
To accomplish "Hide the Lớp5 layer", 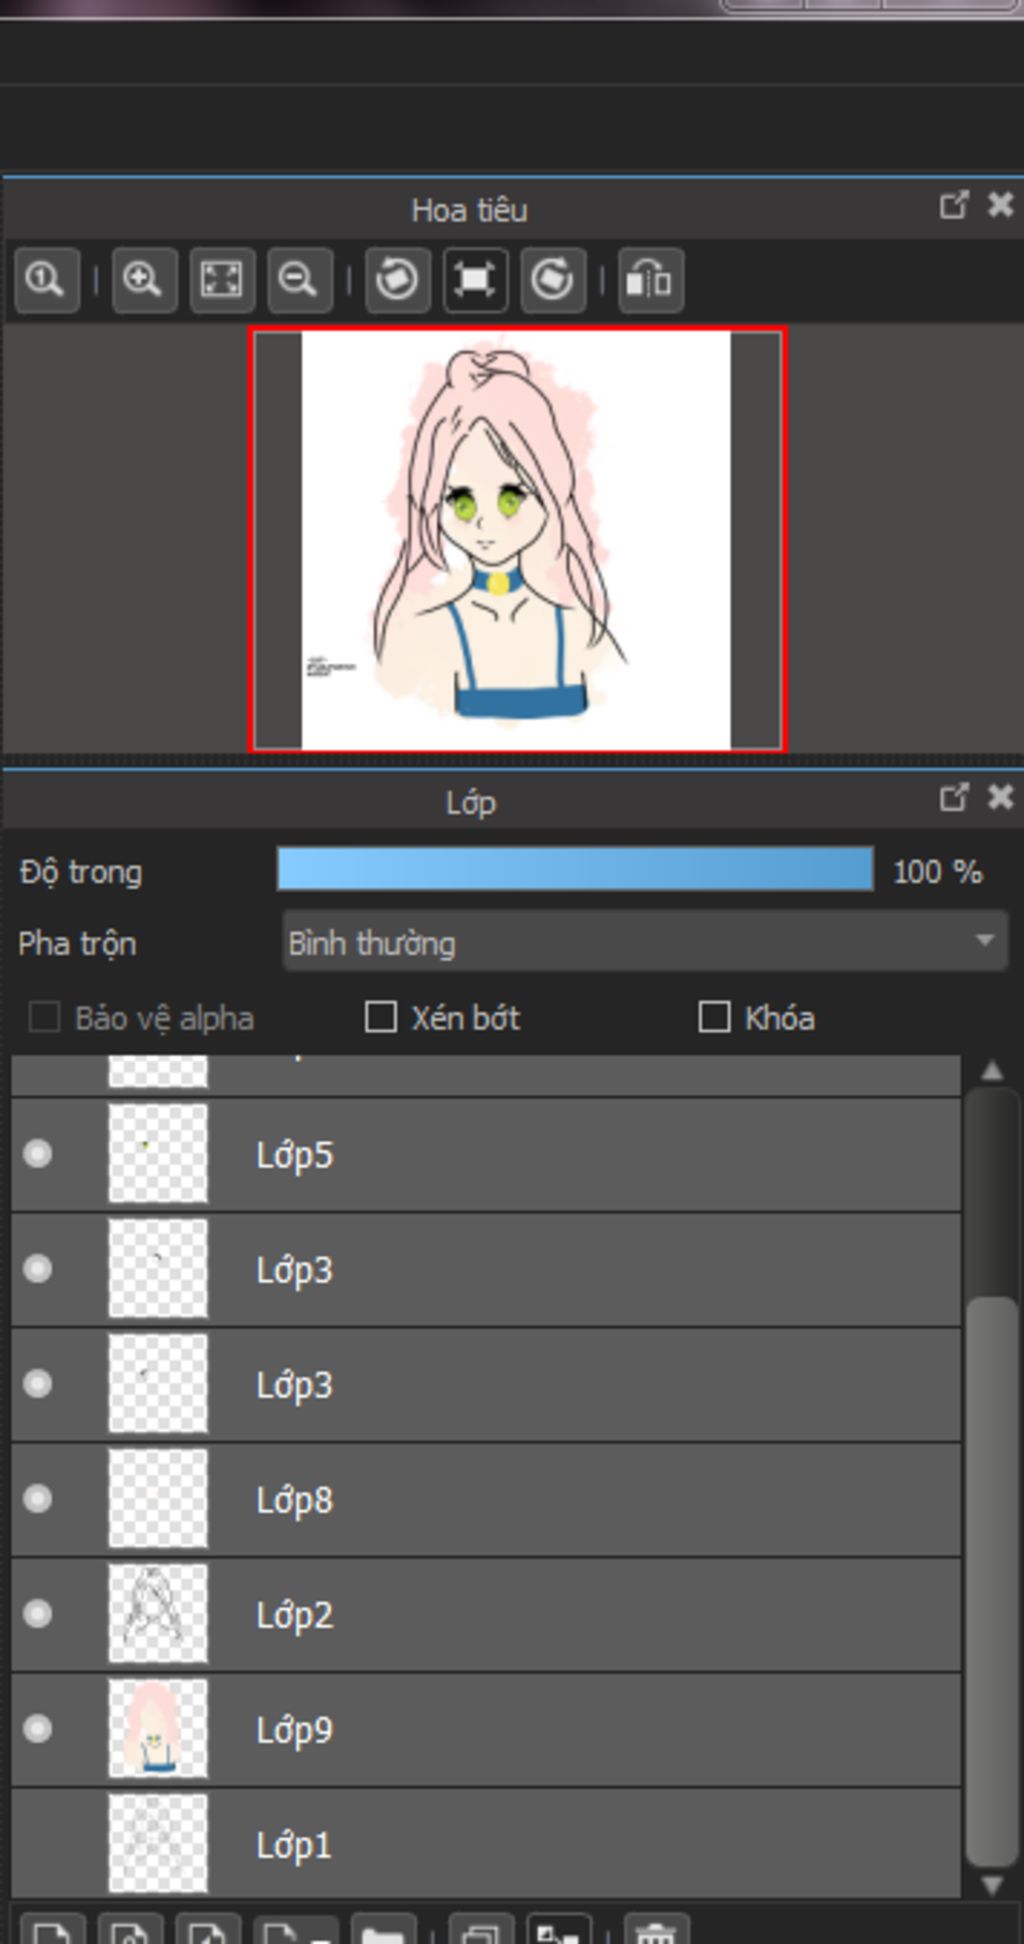I will (x=38, y=1154).
